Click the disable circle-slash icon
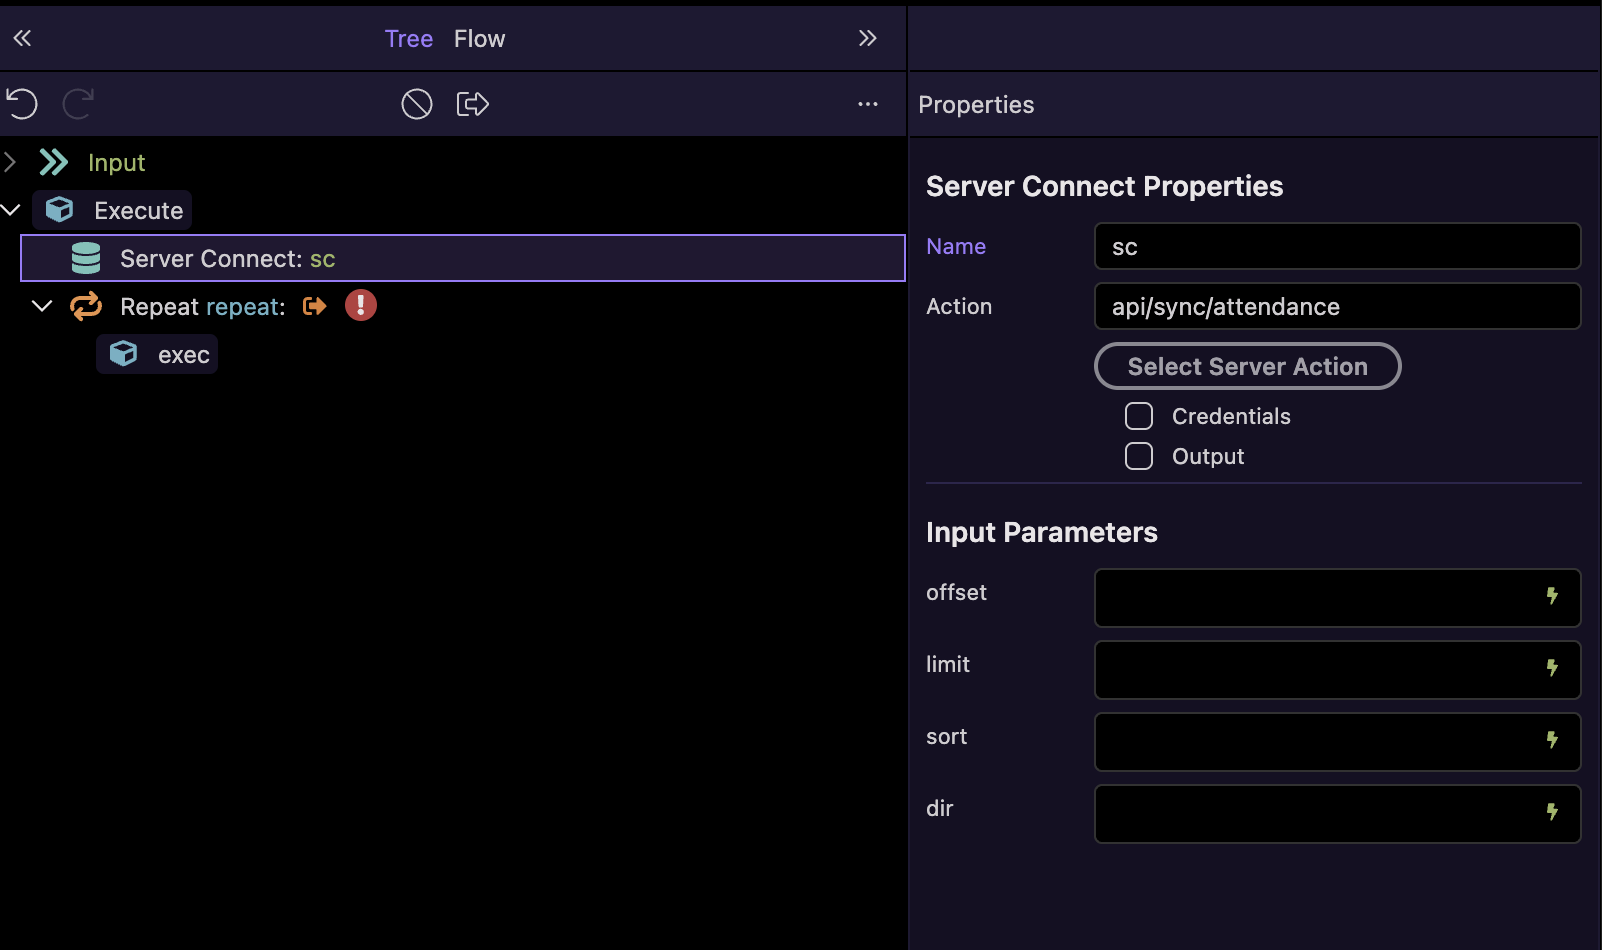The image size is (1602, 950). pos(417,104)
